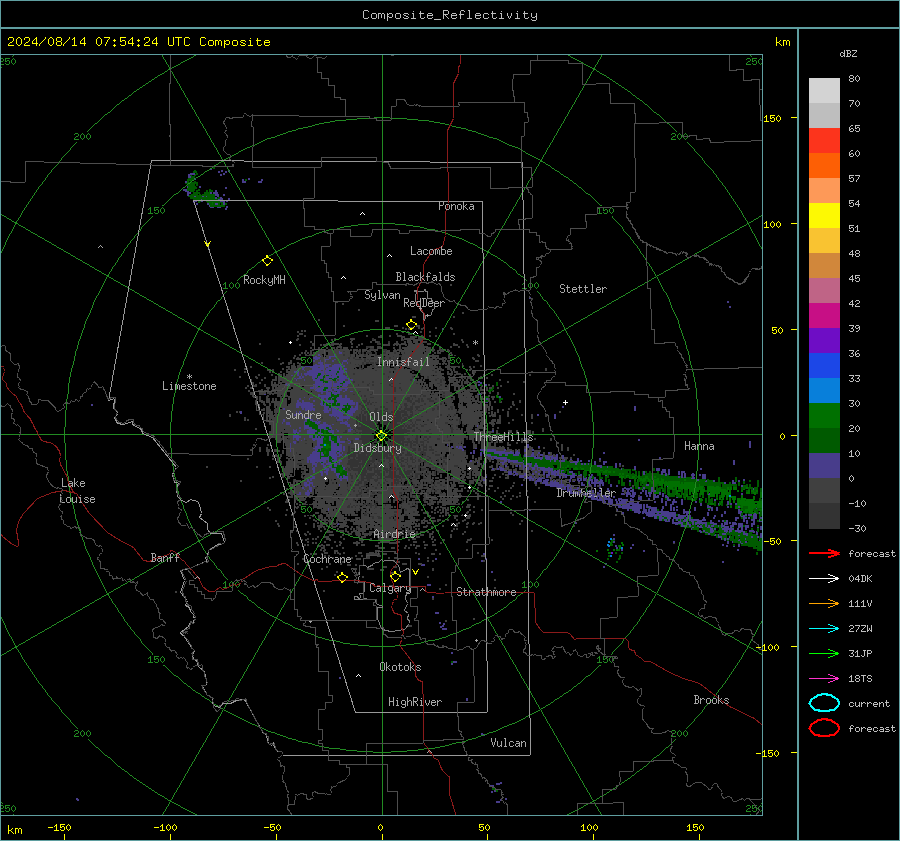900x841 pixels.
Task: Click the Airdrie label
Action: click(394, 534)
